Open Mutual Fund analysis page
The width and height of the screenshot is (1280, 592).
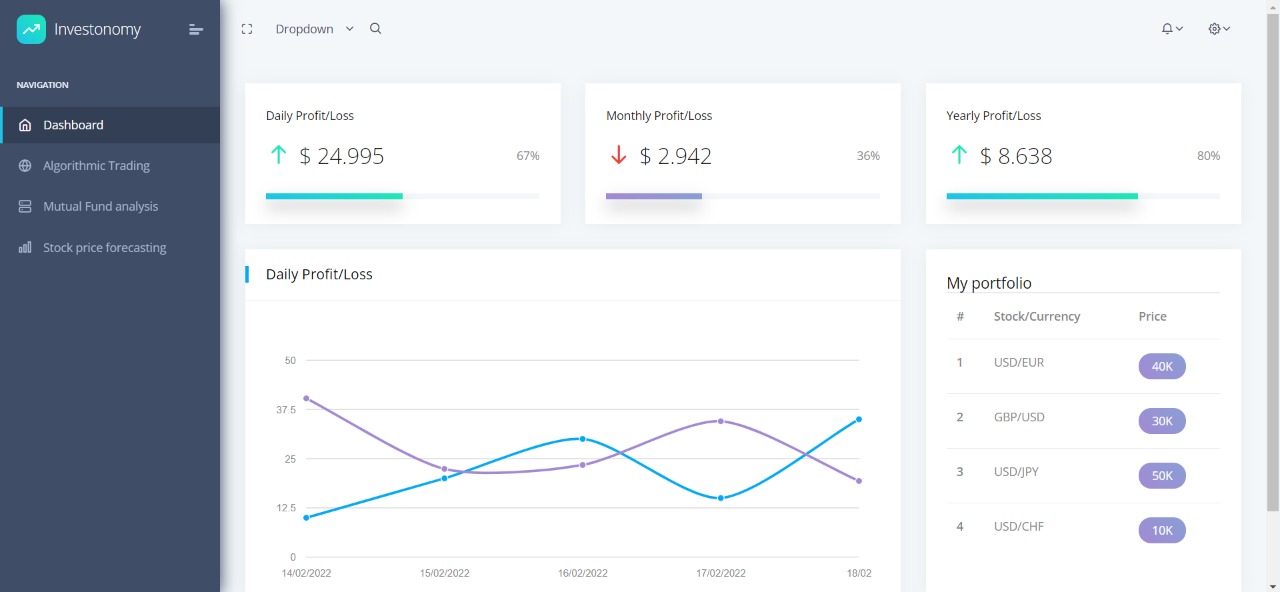coord(110,206)
